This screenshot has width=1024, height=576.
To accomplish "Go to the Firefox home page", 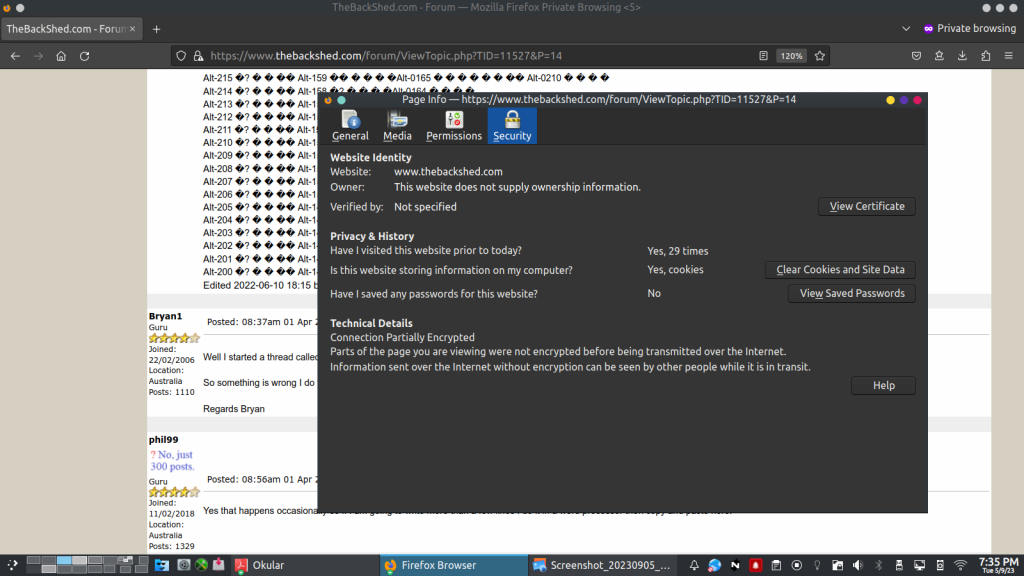I will pyautogui.click(x=62, y=56).
